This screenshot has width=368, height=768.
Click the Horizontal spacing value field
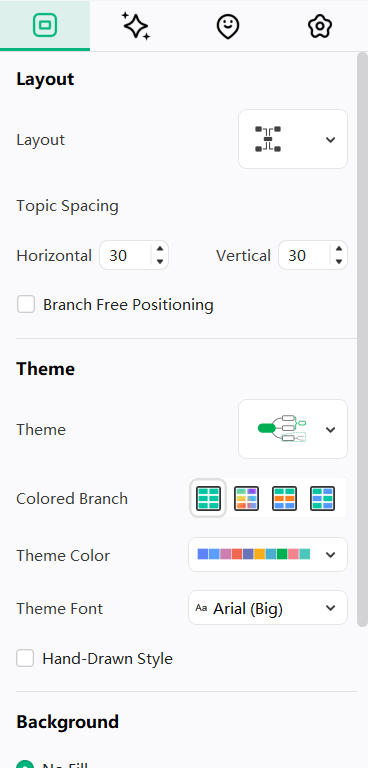pyautogui.click(x=125, y=255)
